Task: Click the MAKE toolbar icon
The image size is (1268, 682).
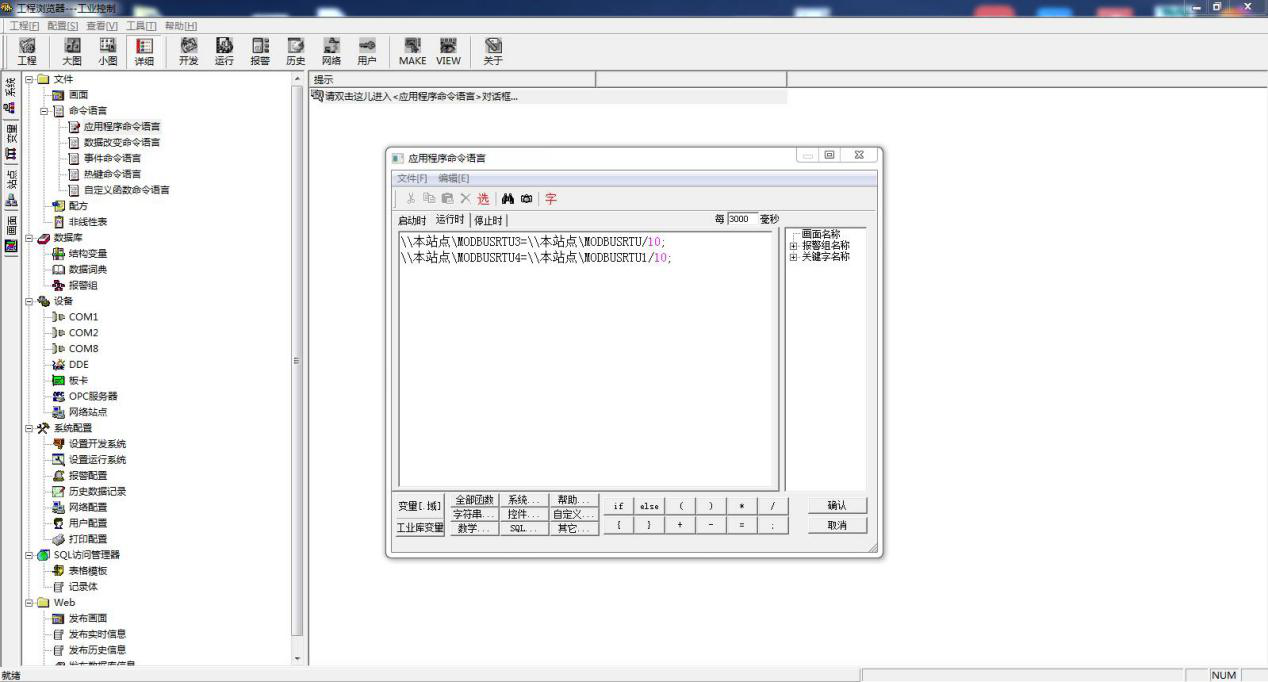Action: point(412,51)
